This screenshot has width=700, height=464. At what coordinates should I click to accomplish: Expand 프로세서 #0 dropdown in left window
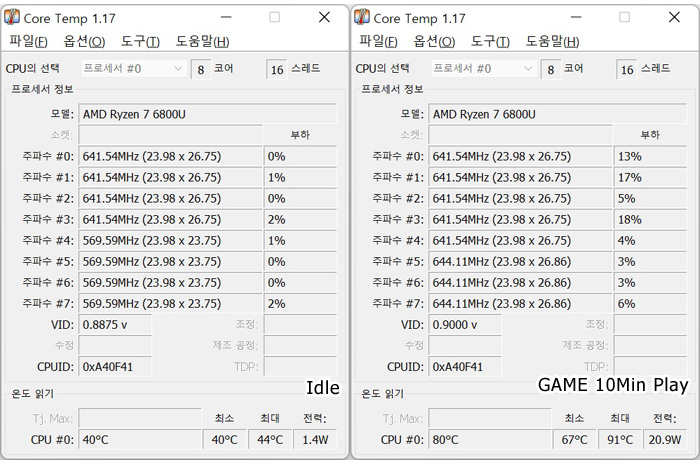[x=134, y=68]
